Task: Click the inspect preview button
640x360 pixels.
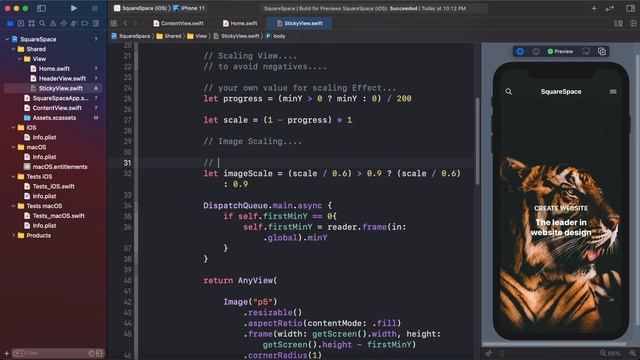Action: tap(536, 51)
